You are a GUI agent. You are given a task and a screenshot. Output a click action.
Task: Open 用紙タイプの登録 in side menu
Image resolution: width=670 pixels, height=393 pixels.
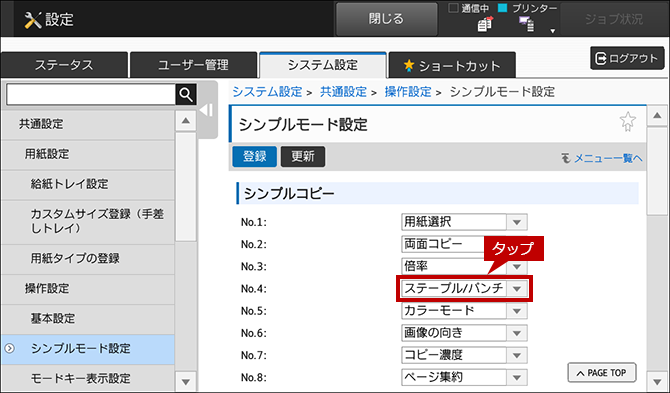88,258
